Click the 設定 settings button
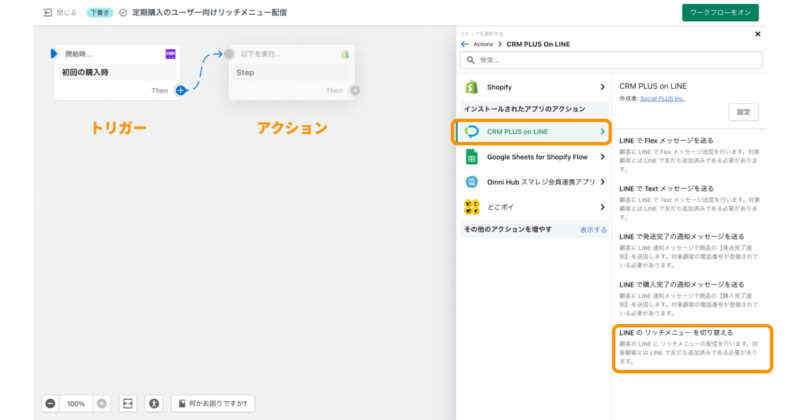The width and height of the screenshot is (800, 420). 743,112
